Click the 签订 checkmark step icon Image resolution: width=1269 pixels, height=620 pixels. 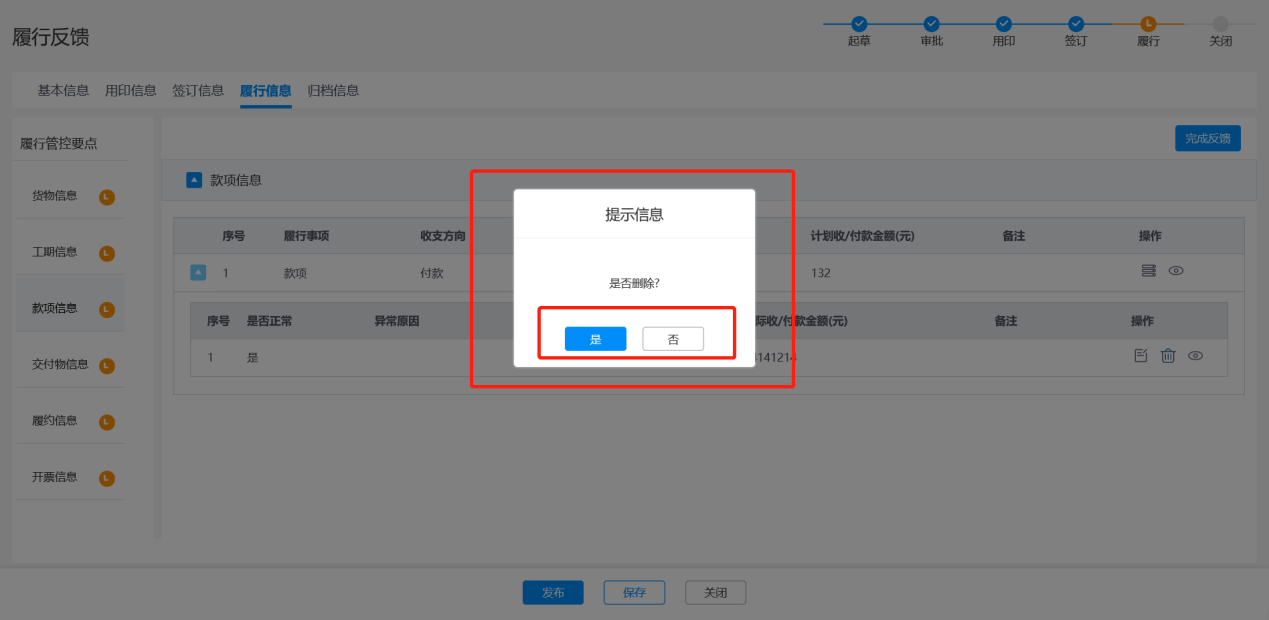[1076, 24]
